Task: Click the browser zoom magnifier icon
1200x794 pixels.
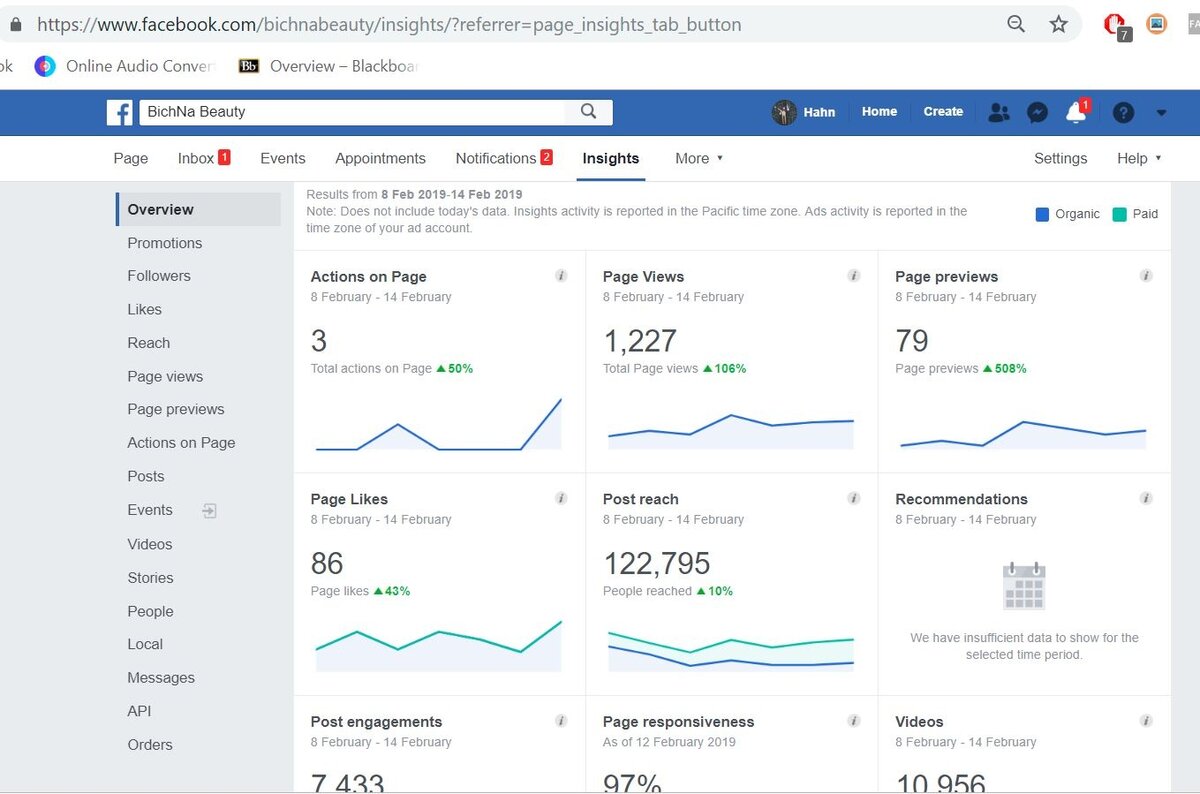Action: click(1016, 25)
